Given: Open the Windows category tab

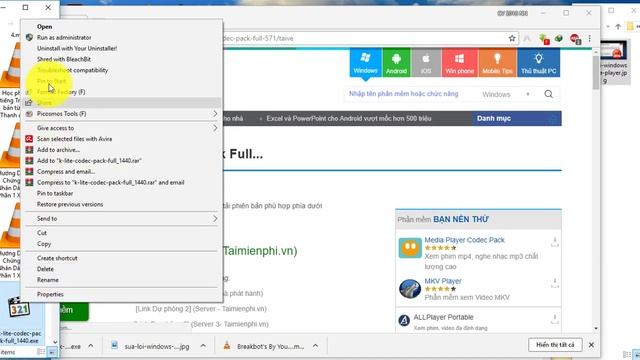Looking at the screenshot, I should point(366,62).
